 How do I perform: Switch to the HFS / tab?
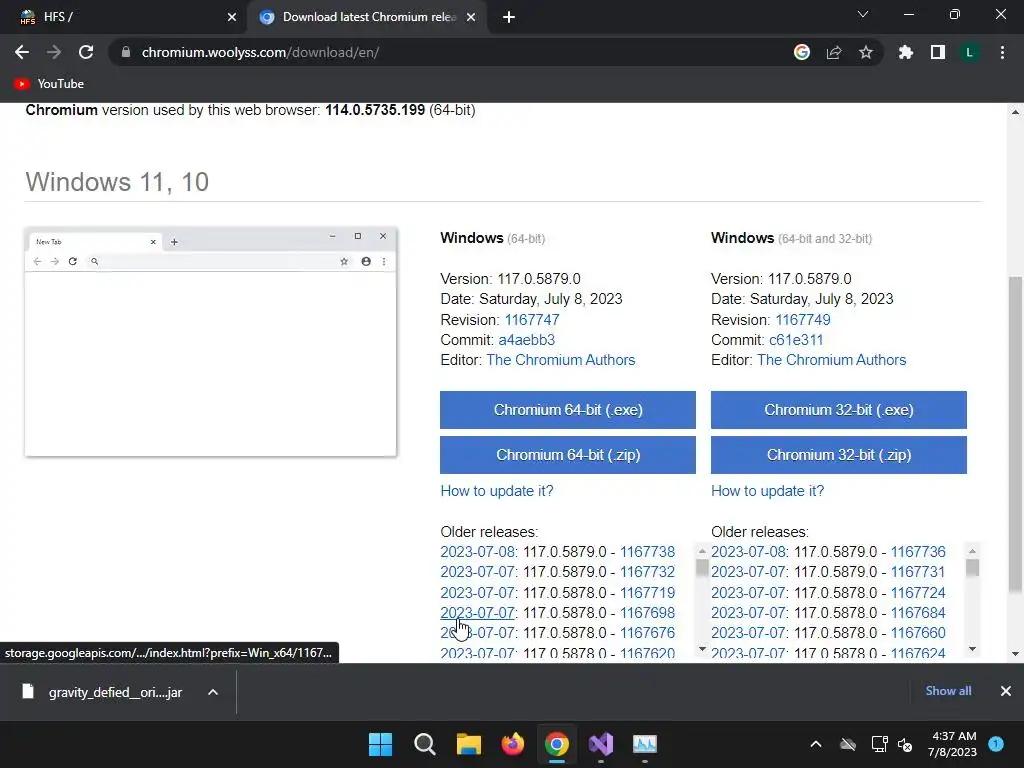[124, 17]
